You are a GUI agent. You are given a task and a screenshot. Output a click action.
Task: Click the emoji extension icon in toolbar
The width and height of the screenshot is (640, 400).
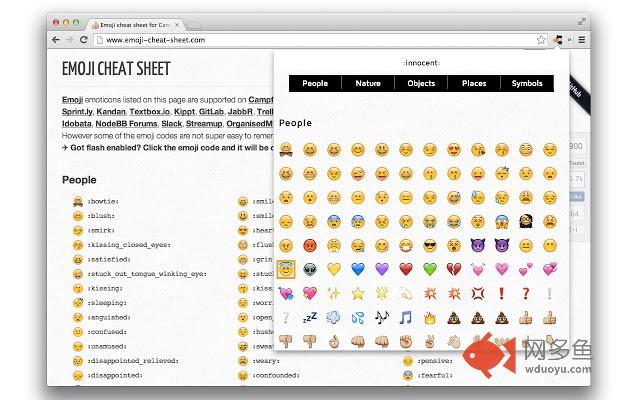pos(558,40)
